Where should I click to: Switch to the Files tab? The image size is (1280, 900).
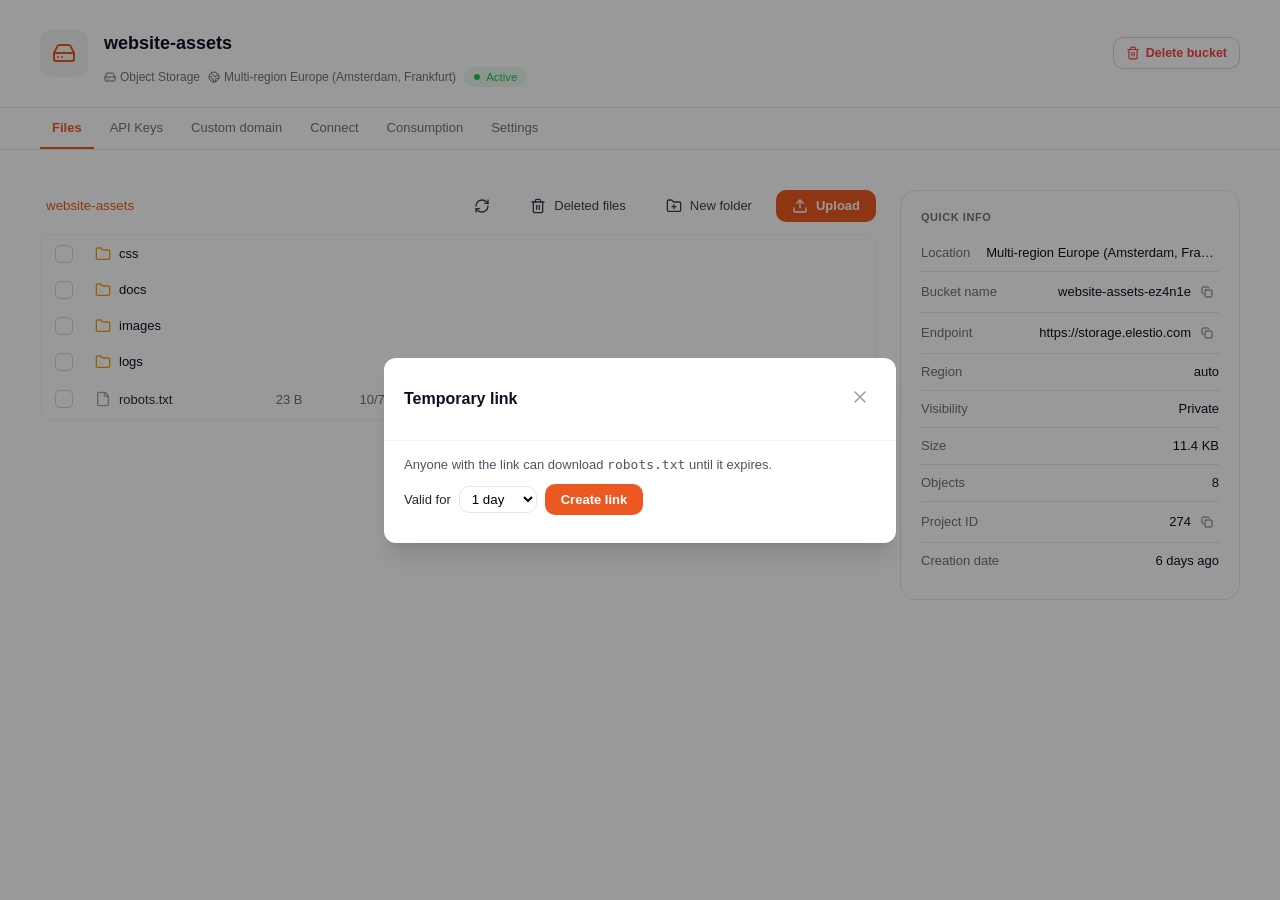(67, 128)
